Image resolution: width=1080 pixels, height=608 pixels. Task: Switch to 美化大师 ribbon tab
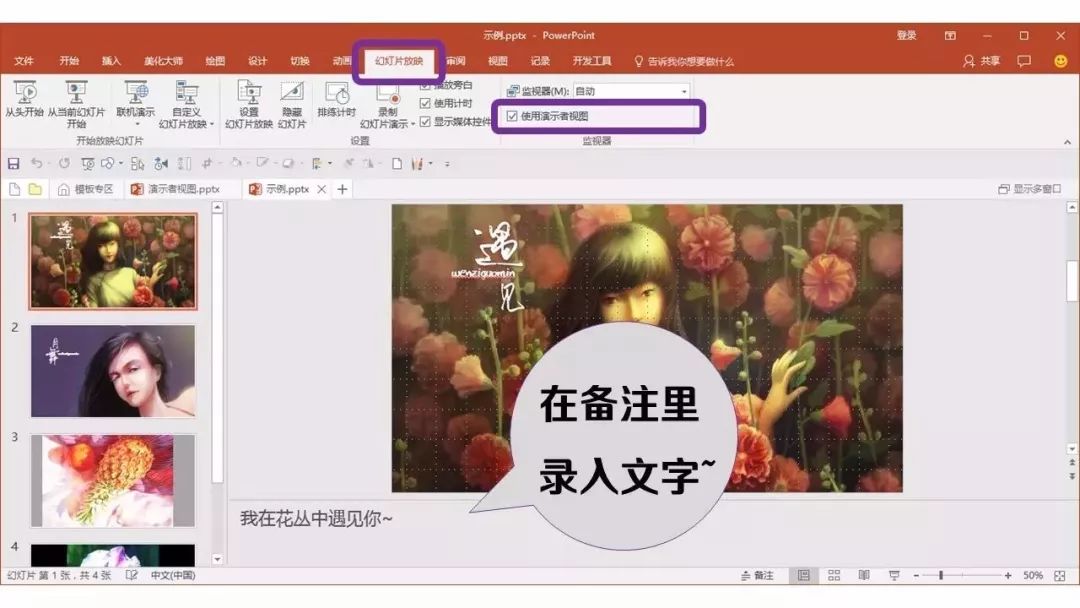pos(163,61)
